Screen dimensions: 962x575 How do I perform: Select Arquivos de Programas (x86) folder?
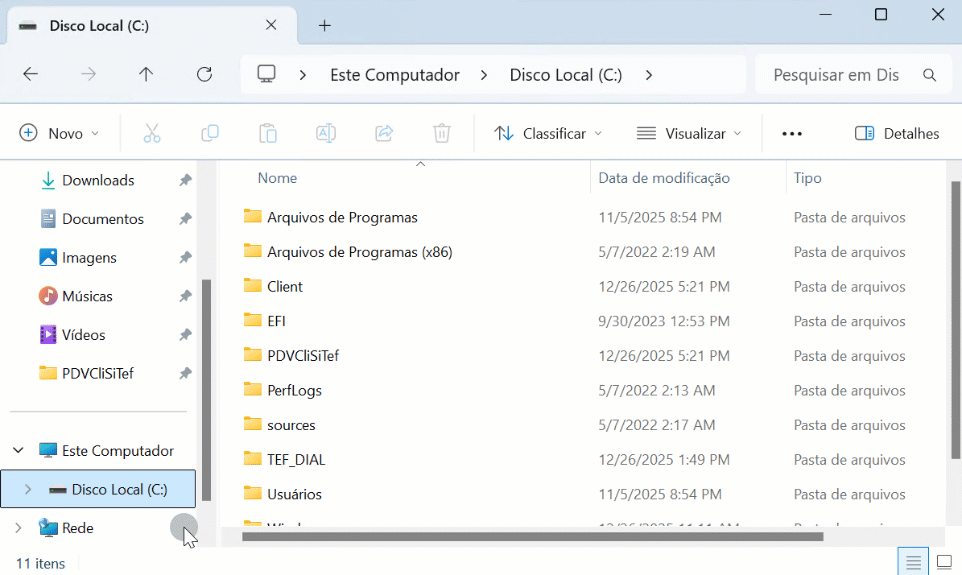(583, 252)
